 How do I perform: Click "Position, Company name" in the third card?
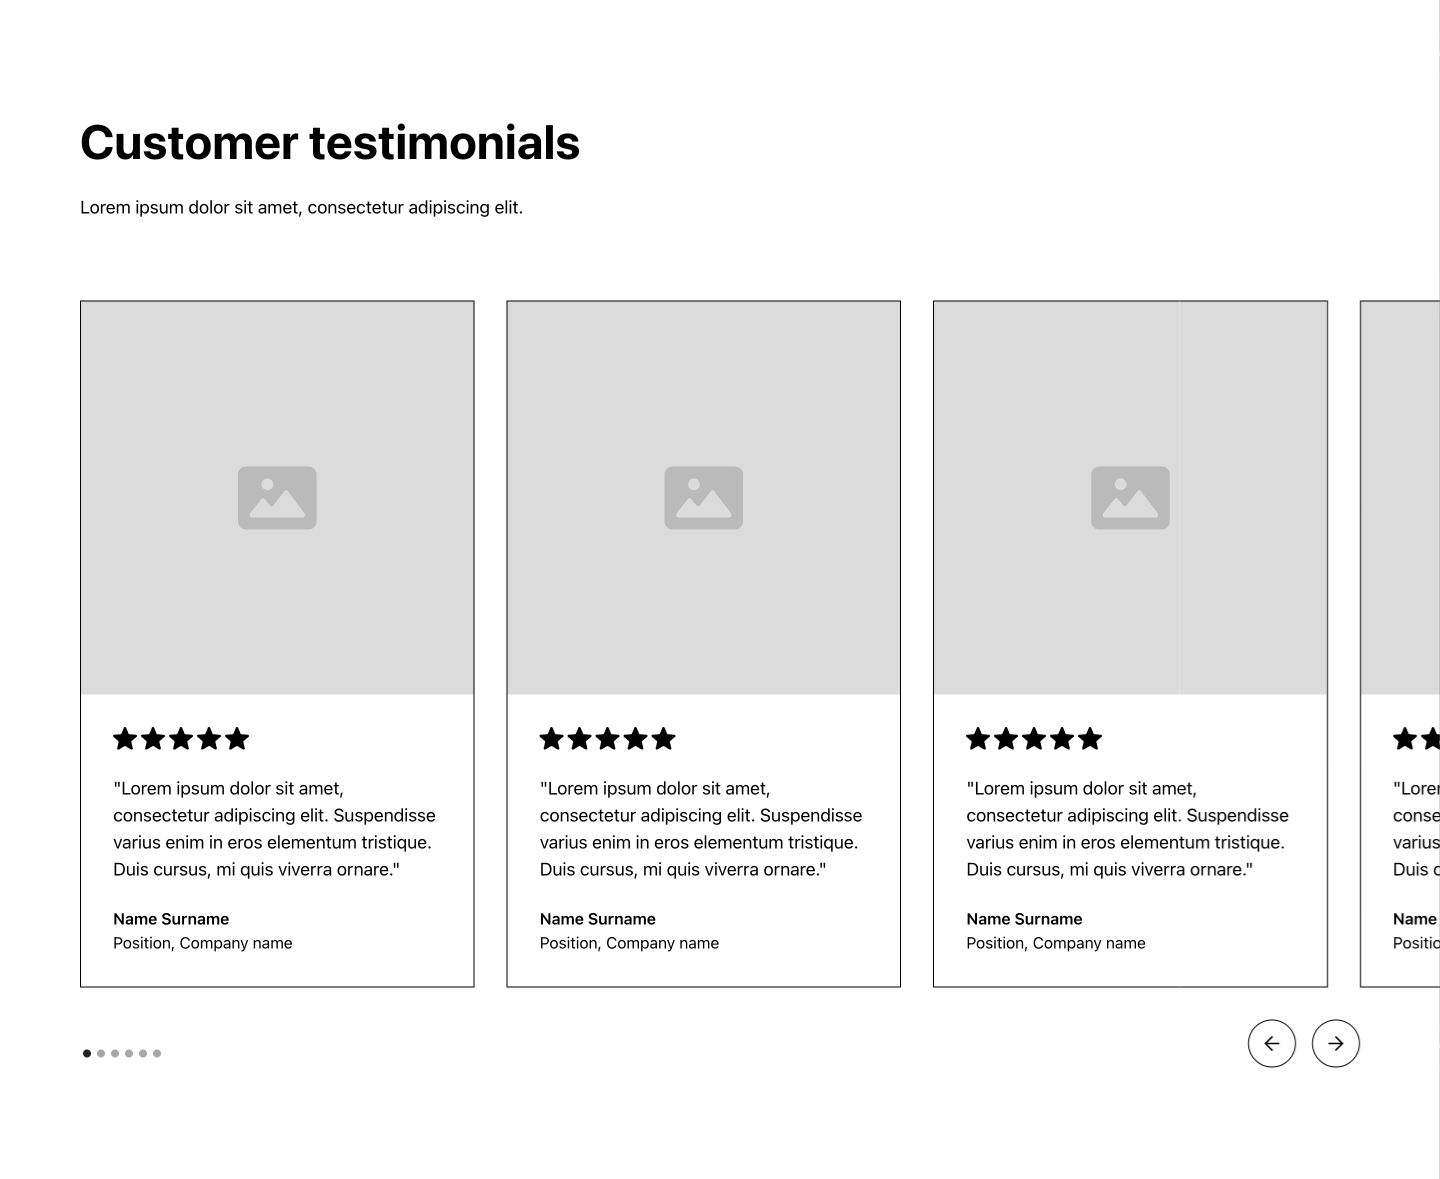1056,943
